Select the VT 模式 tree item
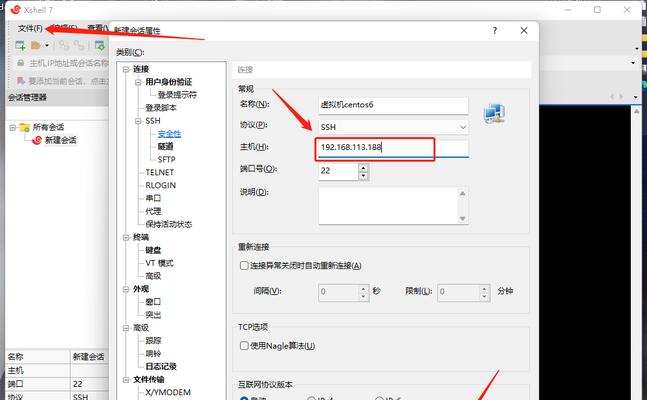The height and width of the screenshot is (400, 647). tap(159, 263)
